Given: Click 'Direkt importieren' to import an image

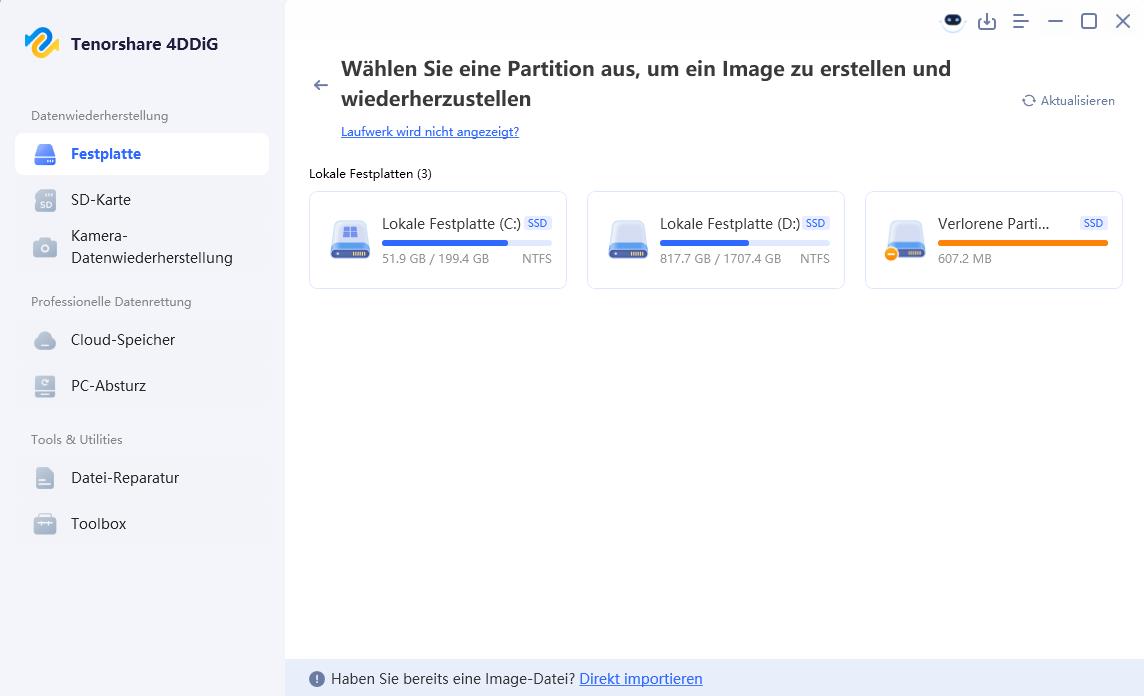Looking at the screenshot, I should [x=641, y=679].
